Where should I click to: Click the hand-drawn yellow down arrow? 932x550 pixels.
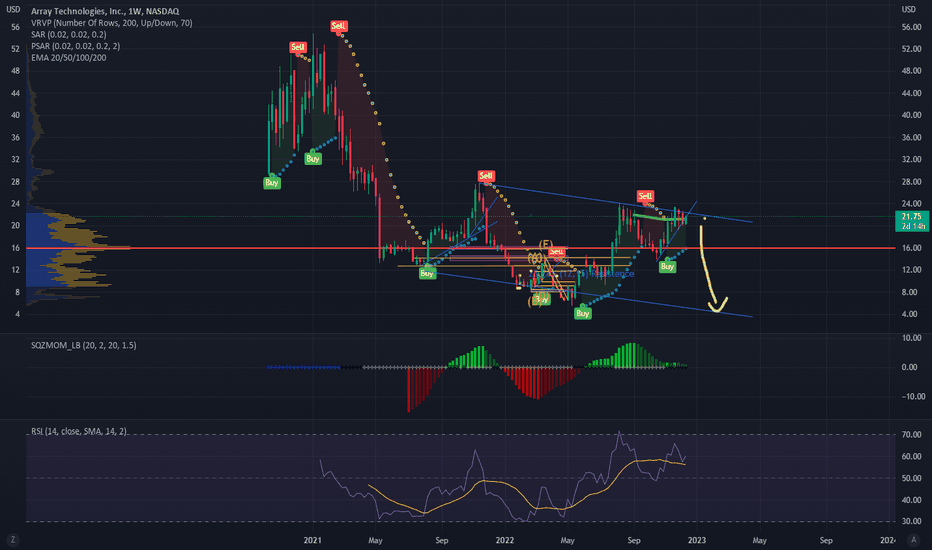click(711, 268)
